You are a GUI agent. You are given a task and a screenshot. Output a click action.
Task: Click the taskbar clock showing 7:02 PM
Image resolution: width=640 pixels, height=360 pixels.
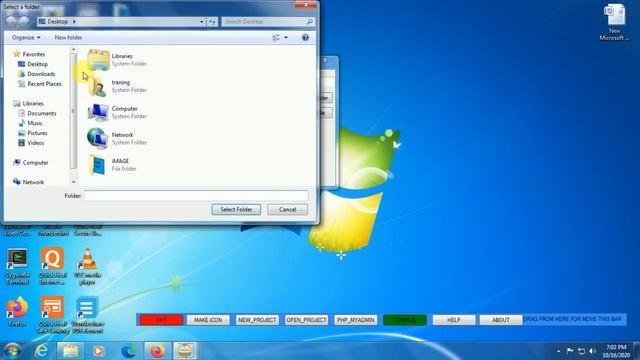coord(616,351)
